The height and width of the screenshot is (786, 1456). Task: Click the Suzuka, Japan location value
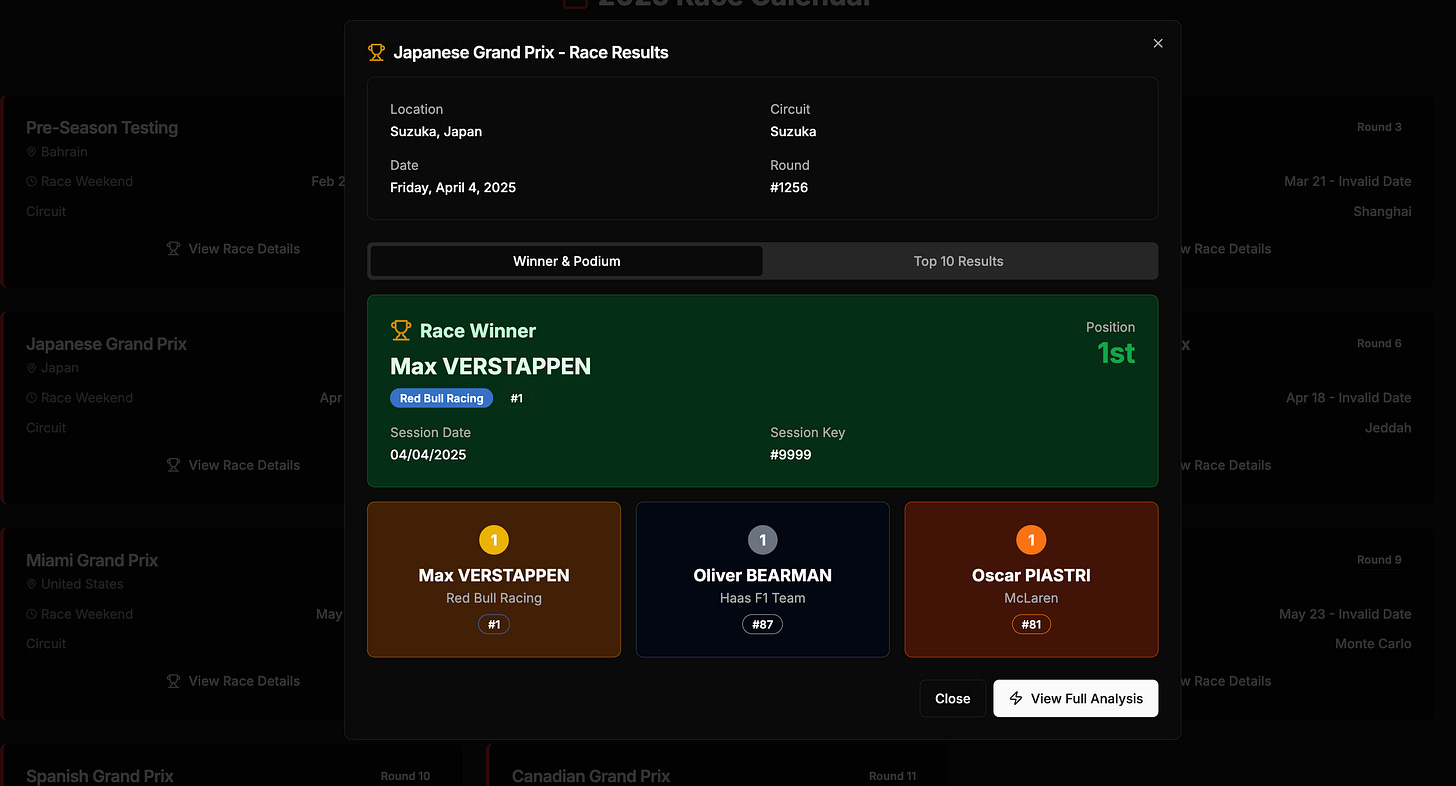(x=436, y=132)
